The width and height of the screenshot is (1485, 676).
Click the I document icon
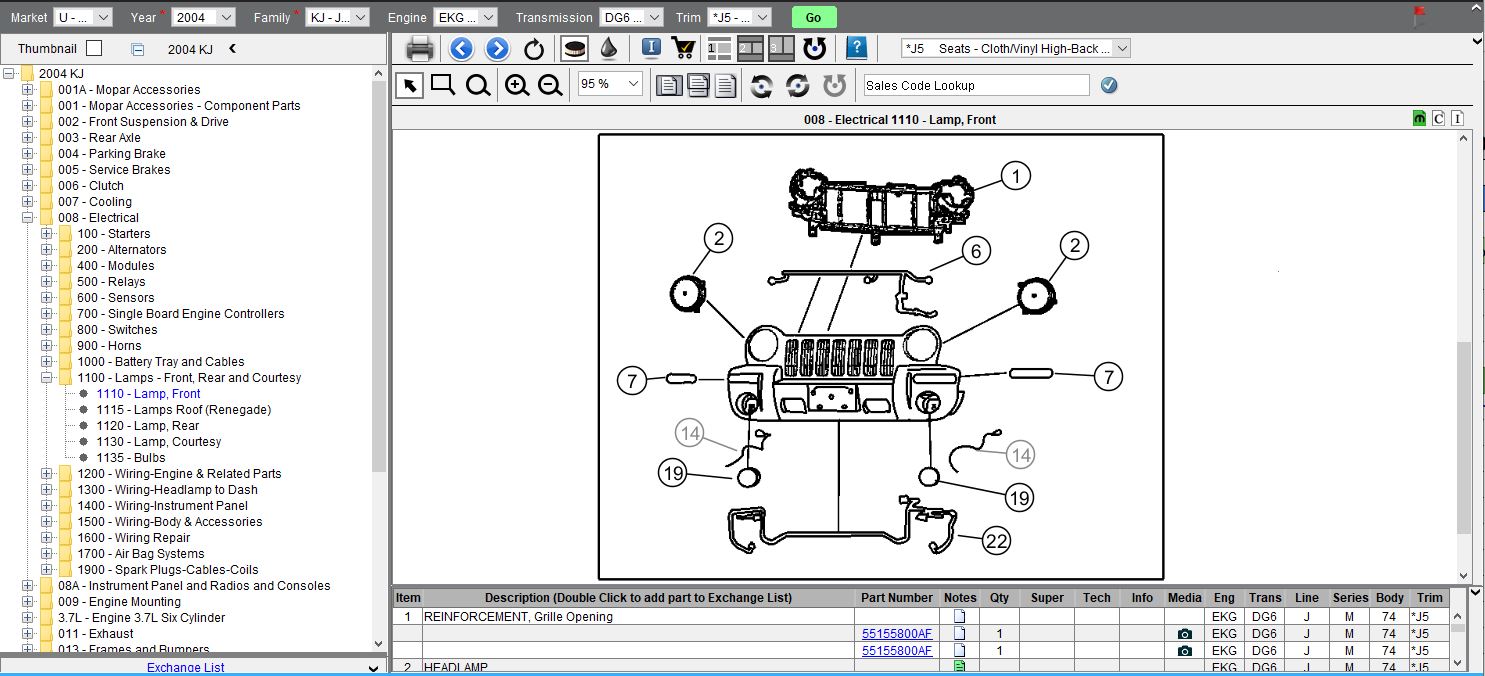pos(1457,119)
